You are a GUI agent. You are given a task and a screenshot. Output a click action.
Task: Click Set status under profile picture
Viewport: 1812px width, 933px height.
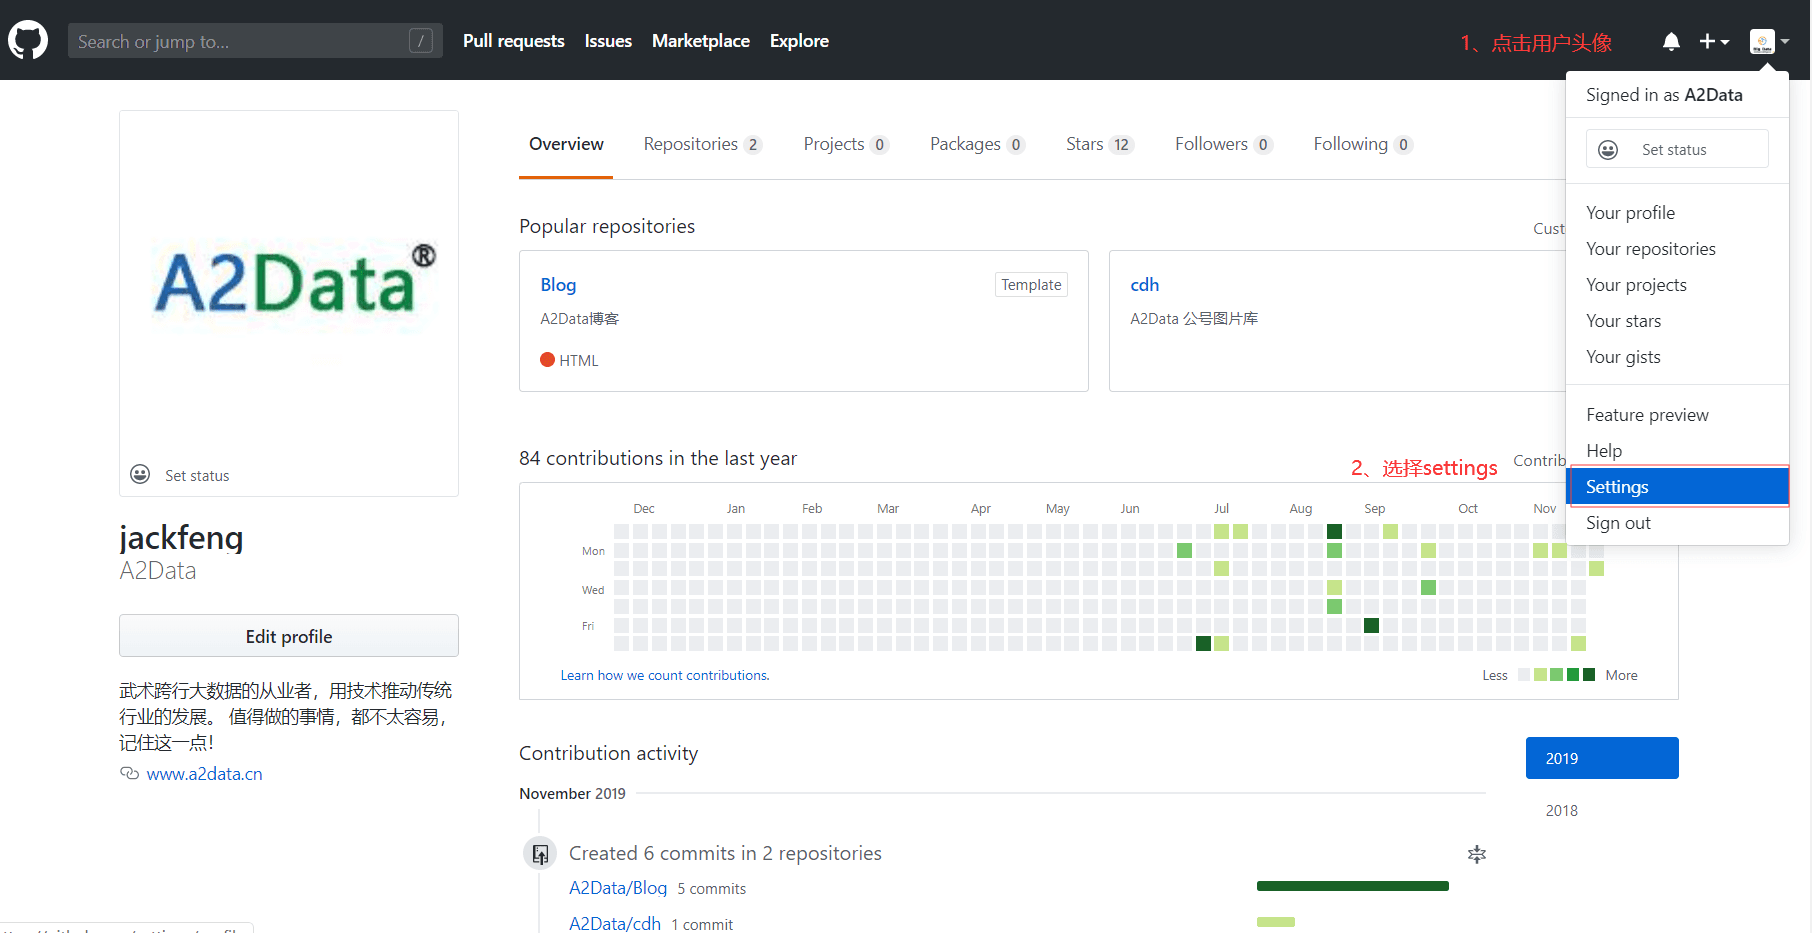point(197,476)
